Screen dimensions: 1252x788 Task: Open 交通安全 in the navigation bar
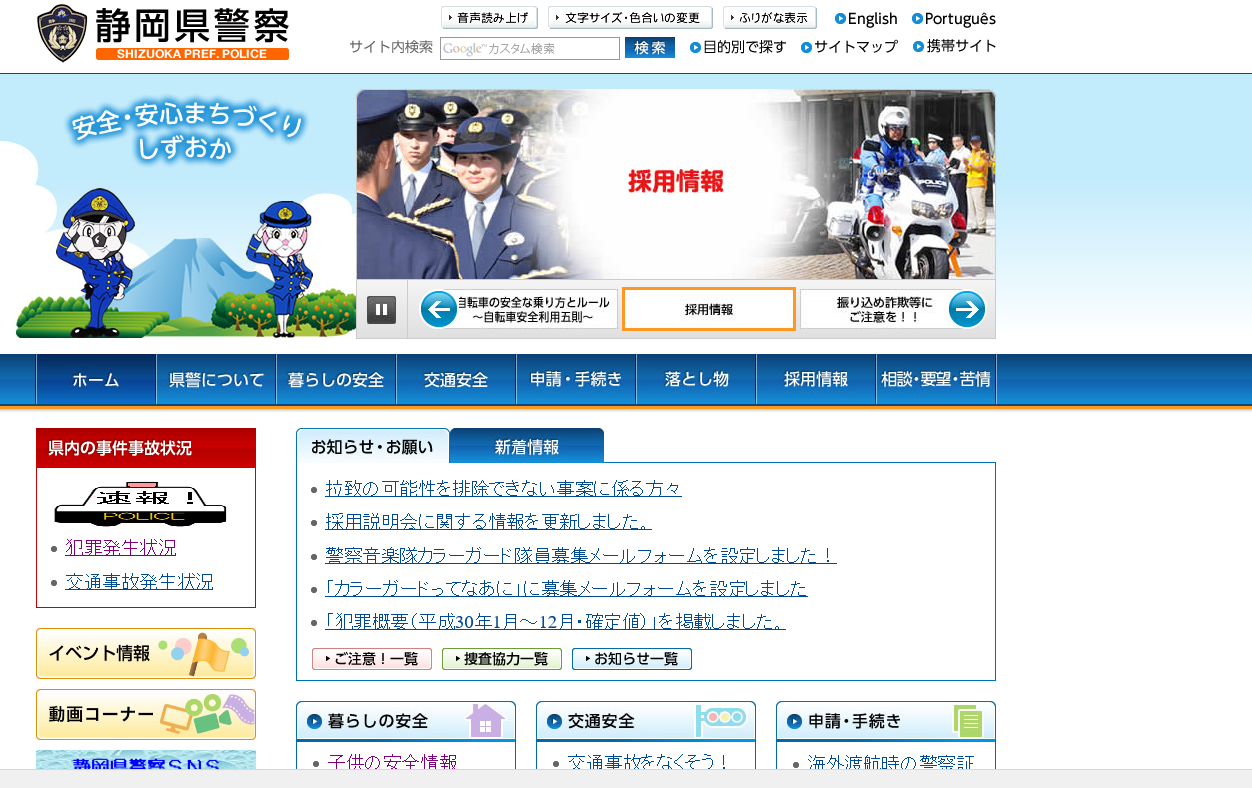point(456,379)
